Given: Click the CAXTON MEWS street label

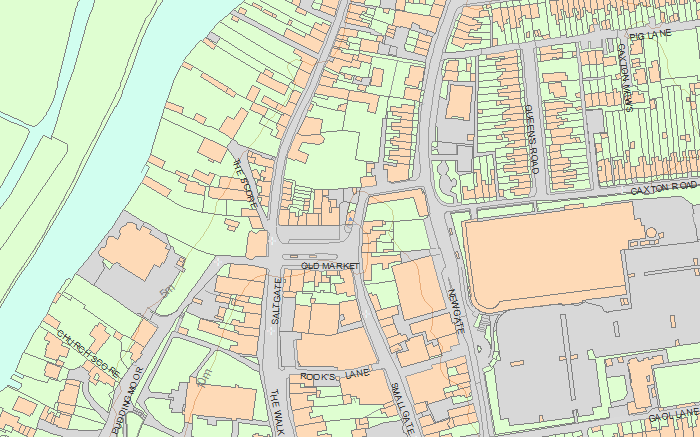Looking at the screenshot, I should pos(624,78).
